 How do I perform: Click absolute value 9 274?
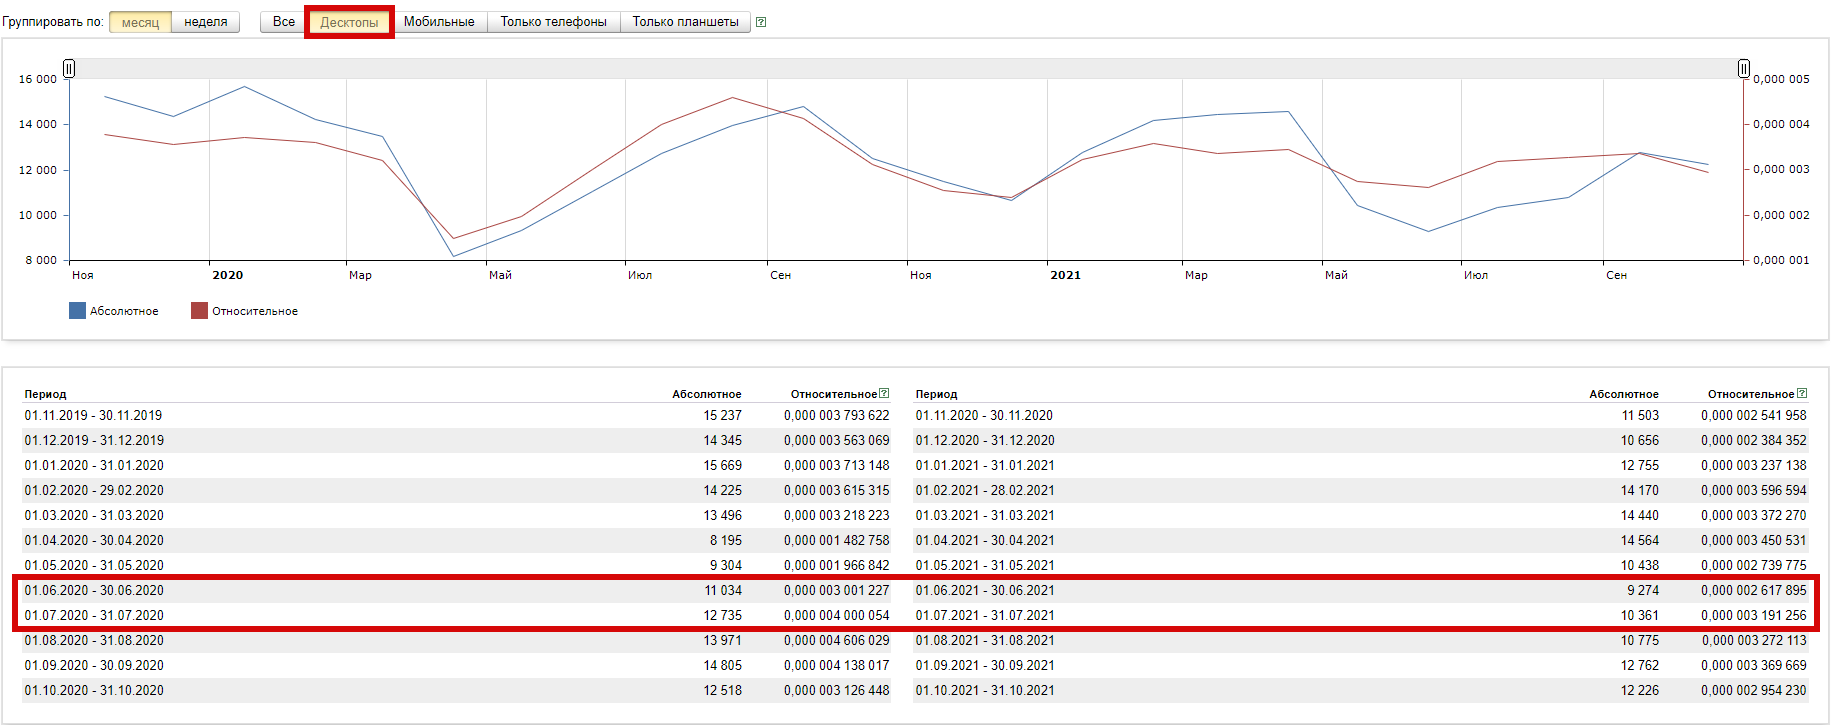coord(1643,590)
